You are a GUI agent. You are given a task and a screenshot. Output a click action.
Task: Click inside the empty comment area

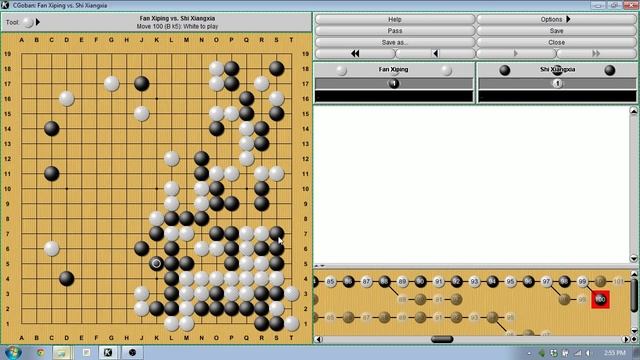[471, 184]
